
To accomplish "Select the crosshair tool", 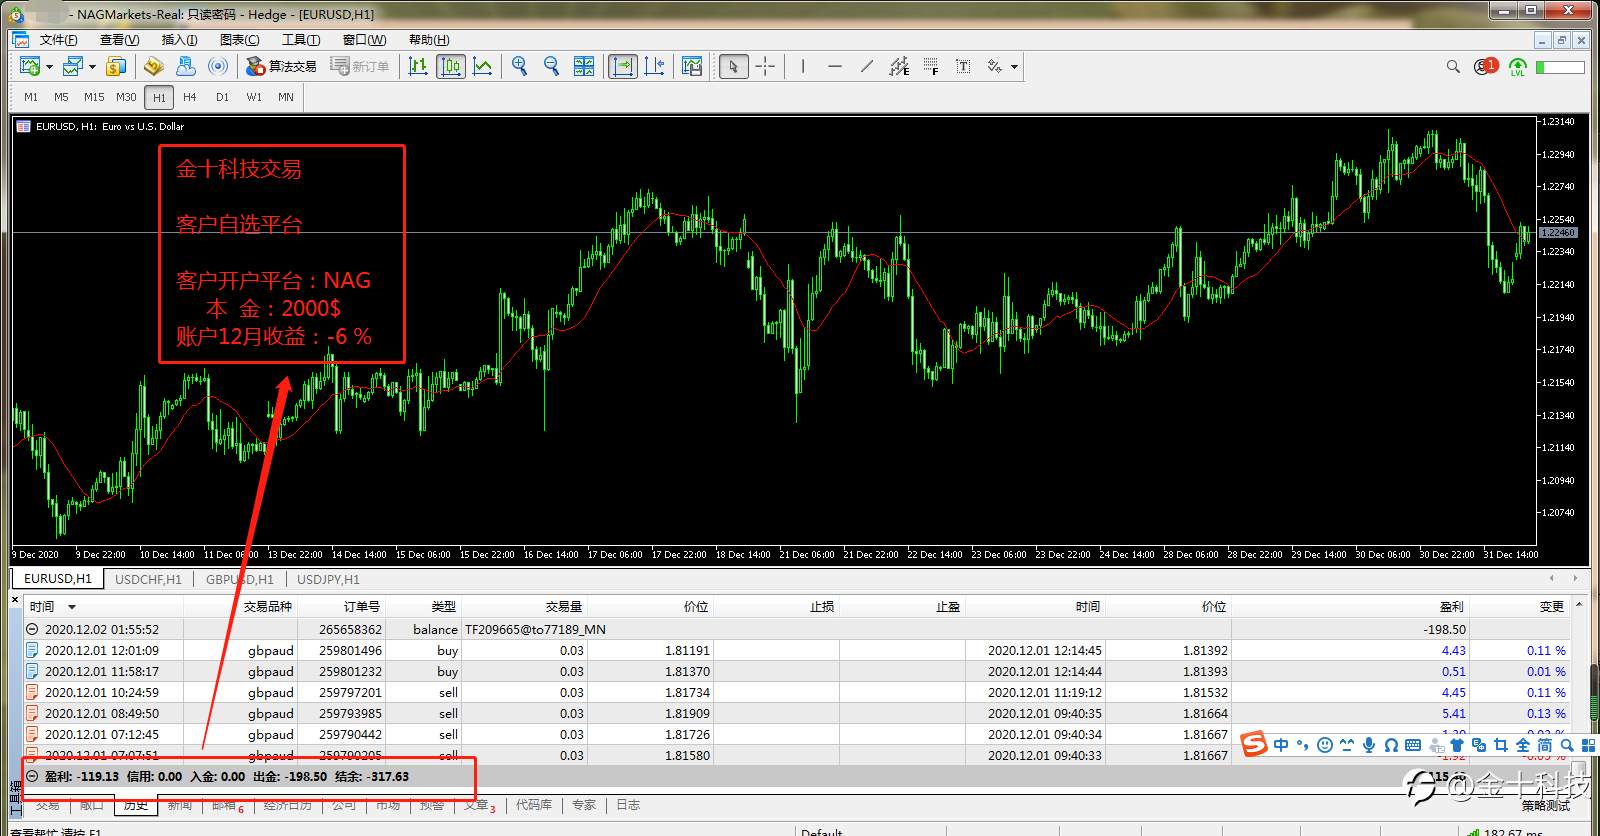I will pyautogui.click(x=765, y=66).
